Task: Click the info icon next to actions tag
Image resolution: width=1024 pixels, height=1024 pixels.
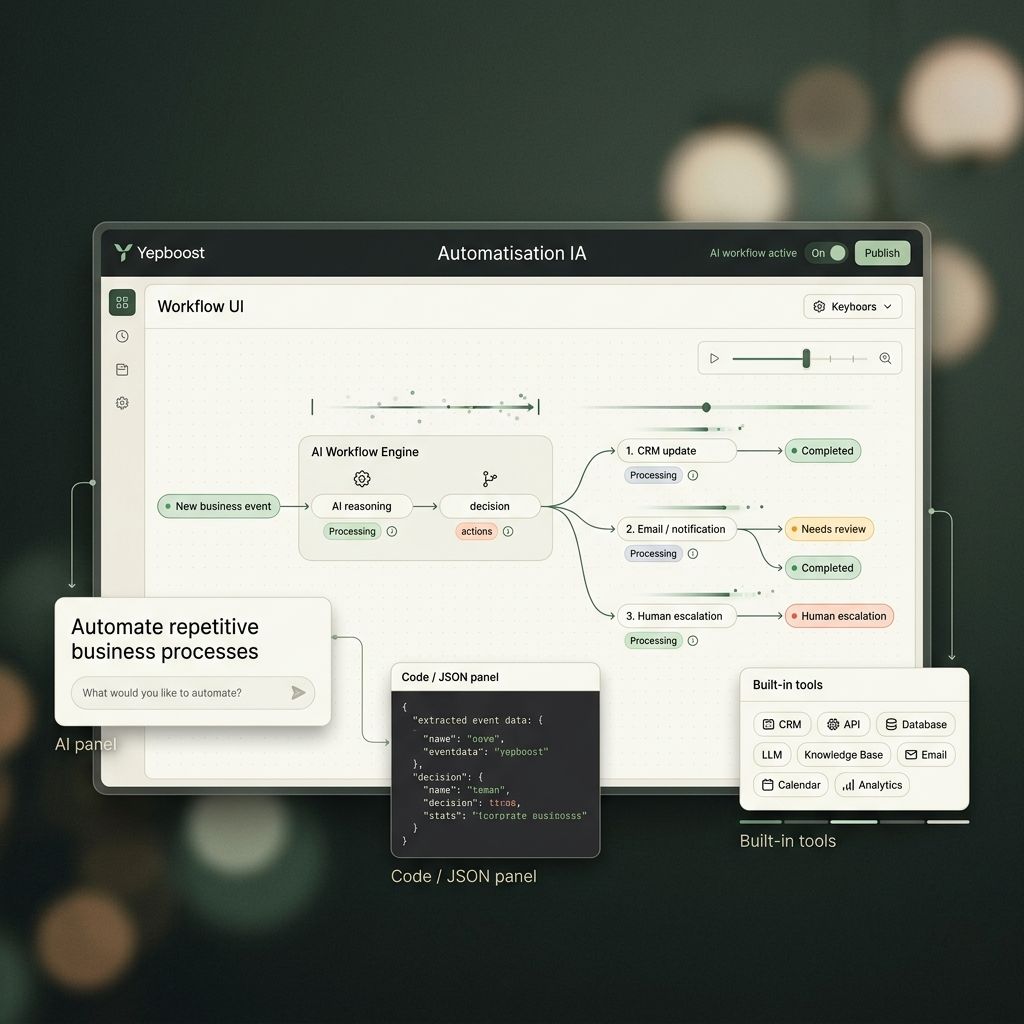Action: click(508, 532)
